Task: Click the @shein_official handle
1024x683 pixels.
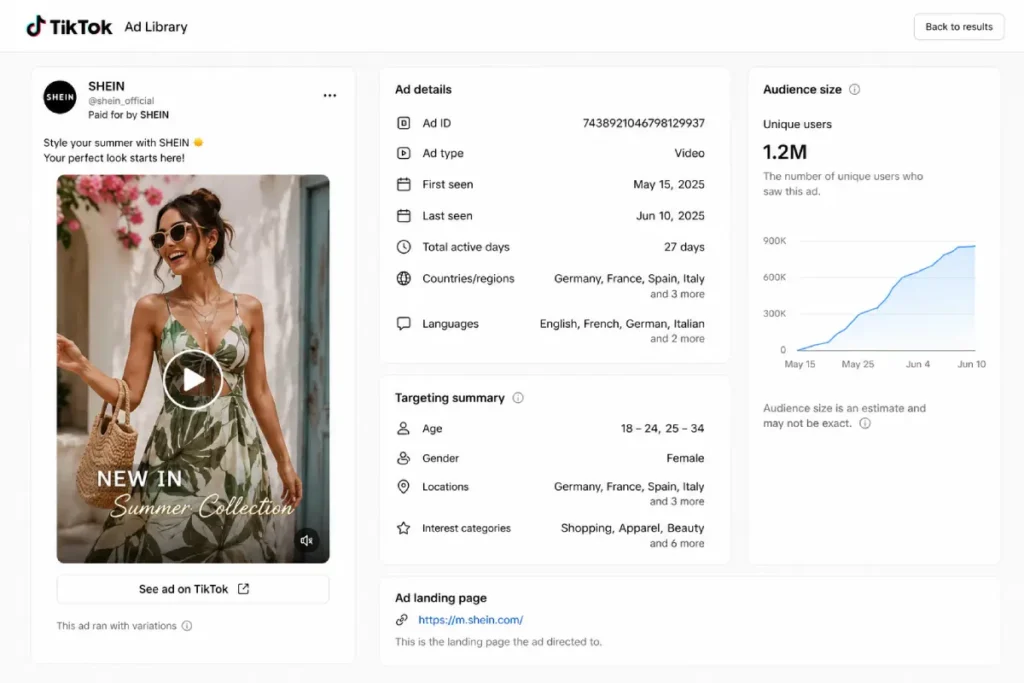Action: click(121, 101)
